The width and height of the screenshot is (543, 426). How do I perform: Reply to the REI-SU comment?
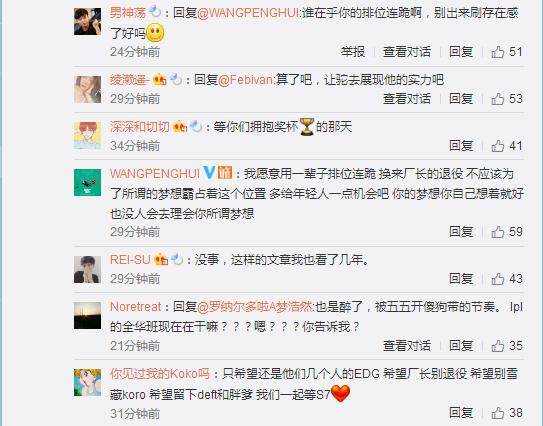461,278
